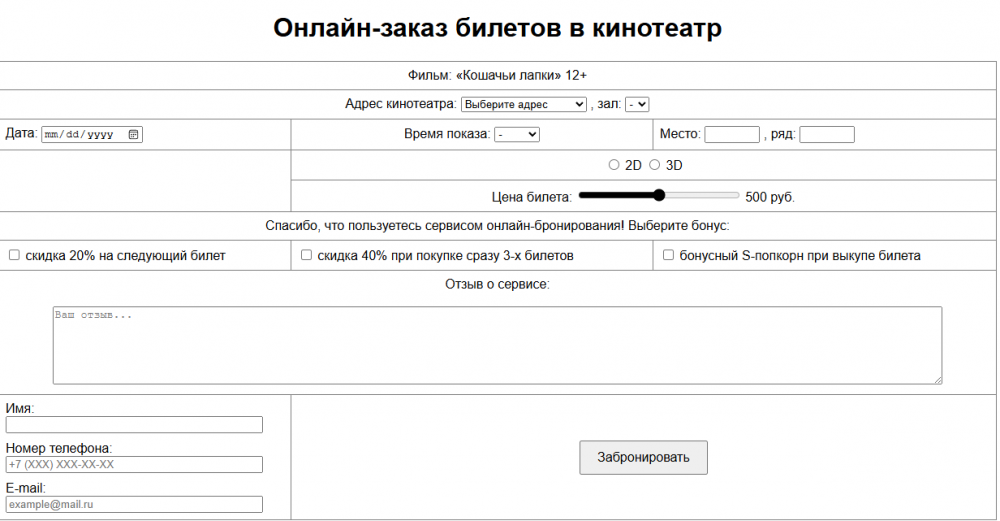Click the page heading Онлайн-заказ билетов в кинотеатр
1000x521 pixels.
[497, 28]
